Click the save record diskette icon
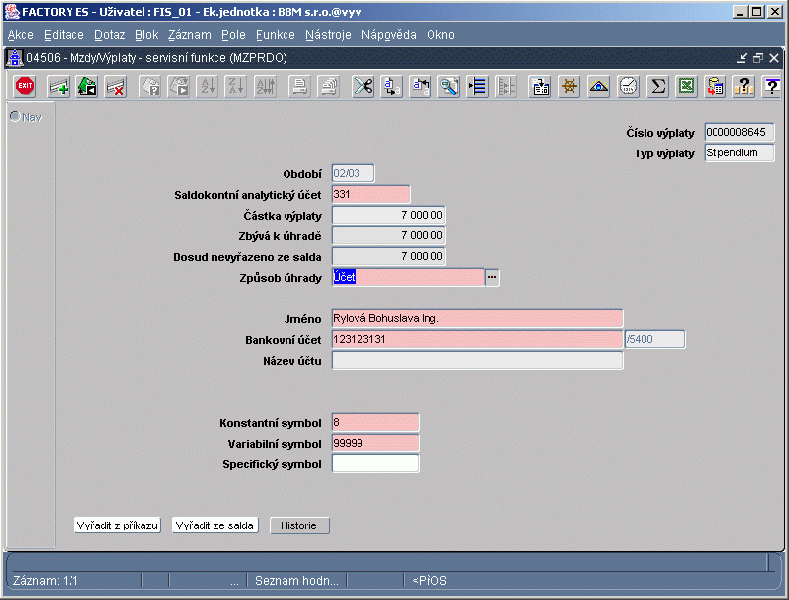 [x=87, y=86]
